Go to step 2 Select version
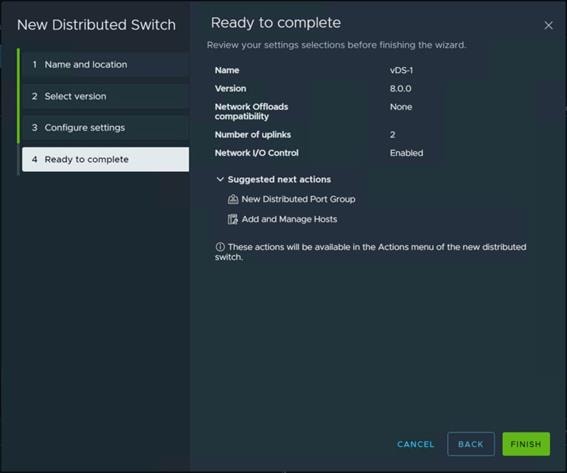Viewport: 567px width, 473px height. click(x=105, y=96)
